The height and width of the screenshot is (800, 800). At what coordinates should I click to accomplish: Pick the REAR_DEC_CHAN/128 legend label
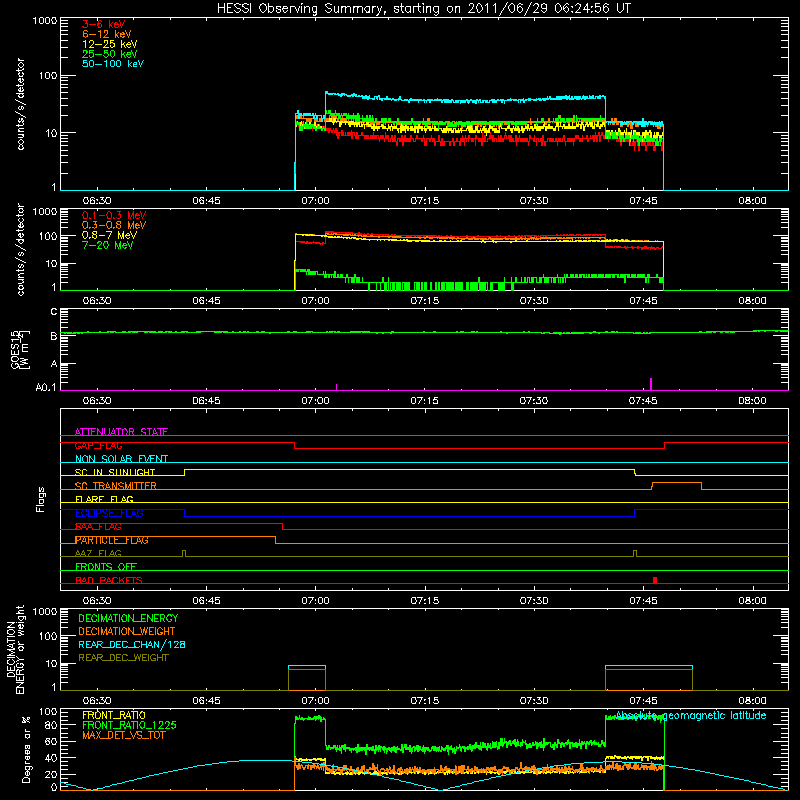(132, 645)
